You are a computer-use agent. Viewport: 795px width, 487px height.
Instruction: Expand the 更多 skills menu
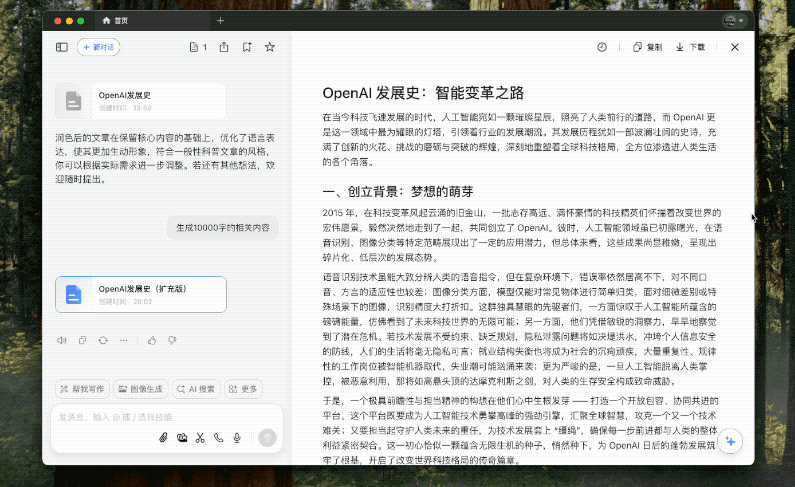[x=244, y=389]
